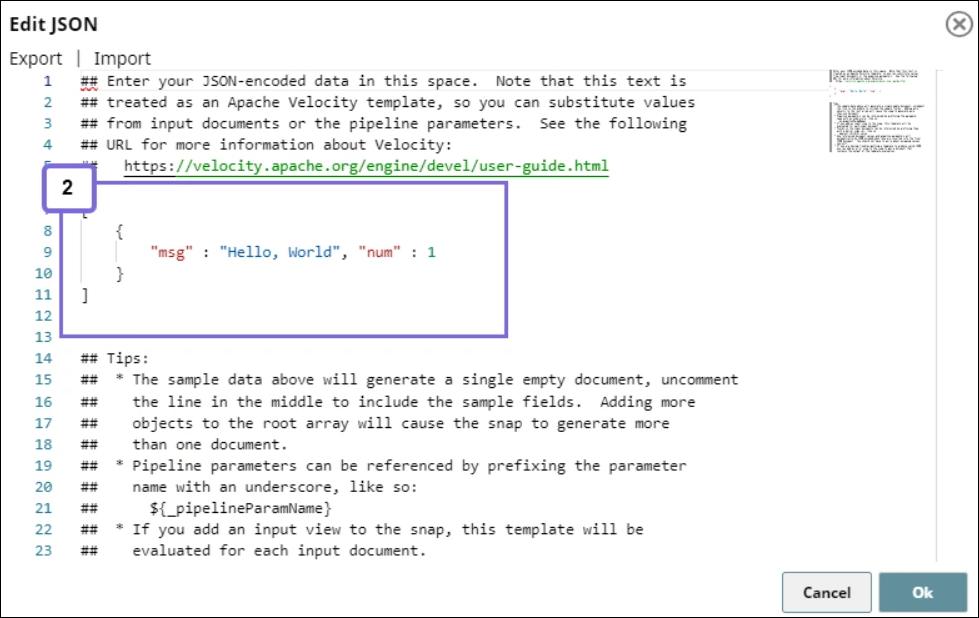Select line number 23 in the gutter
This screenshot has height=618, width=979.
[43, 549]
